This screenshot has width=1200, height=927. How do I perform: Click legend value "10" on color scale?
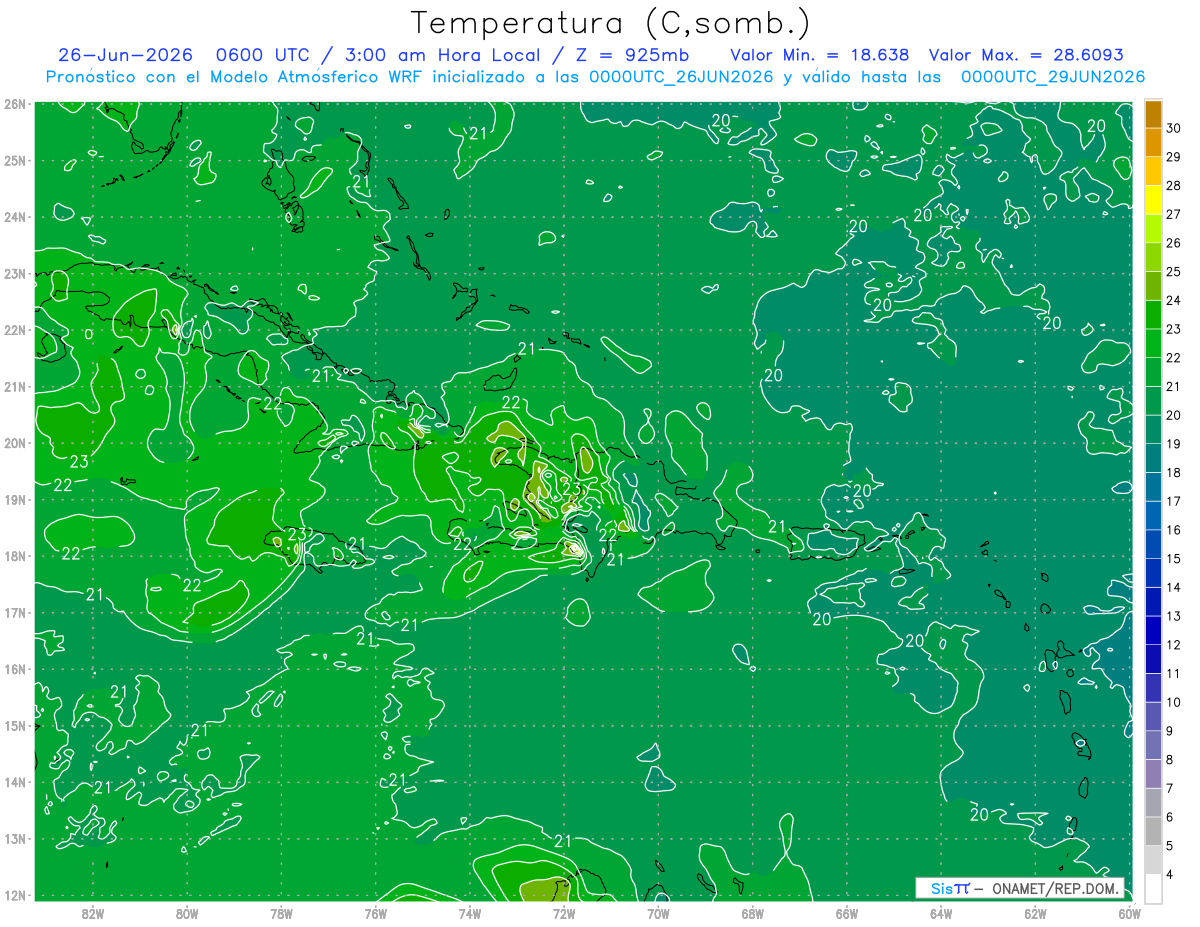coord(1174,702)
